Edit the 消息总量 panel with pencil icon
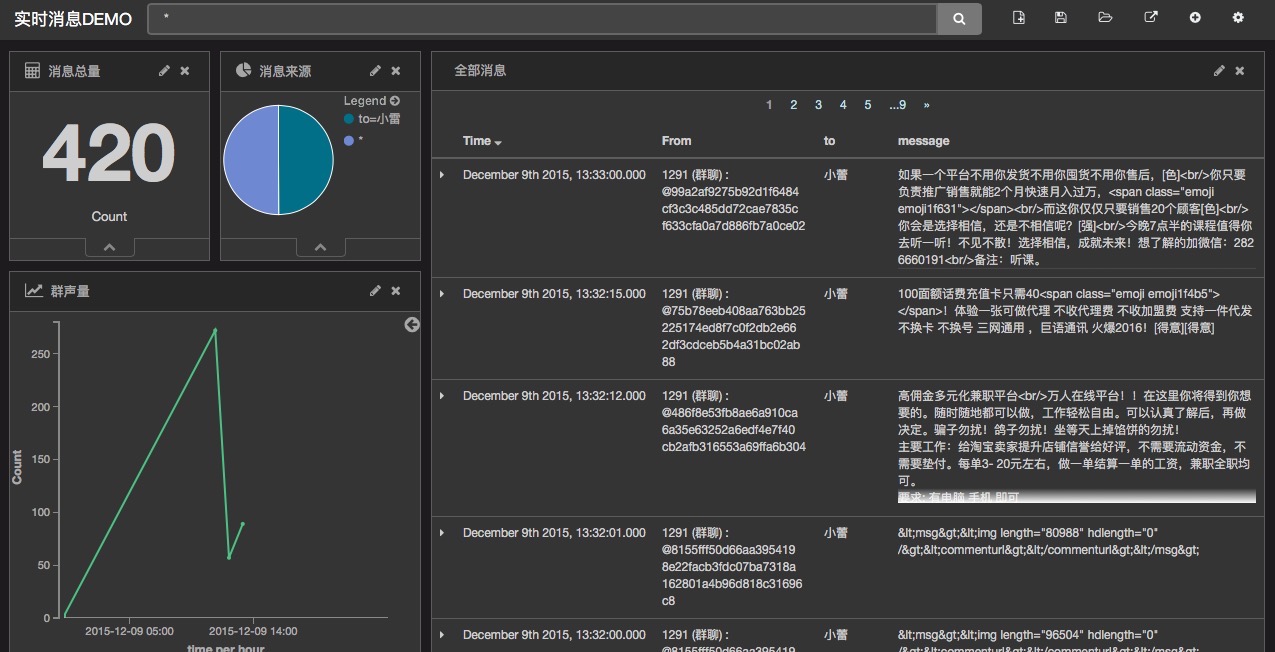Viewport: 1275px width, 652px height. pyautogui.click(x=164, y=71)
